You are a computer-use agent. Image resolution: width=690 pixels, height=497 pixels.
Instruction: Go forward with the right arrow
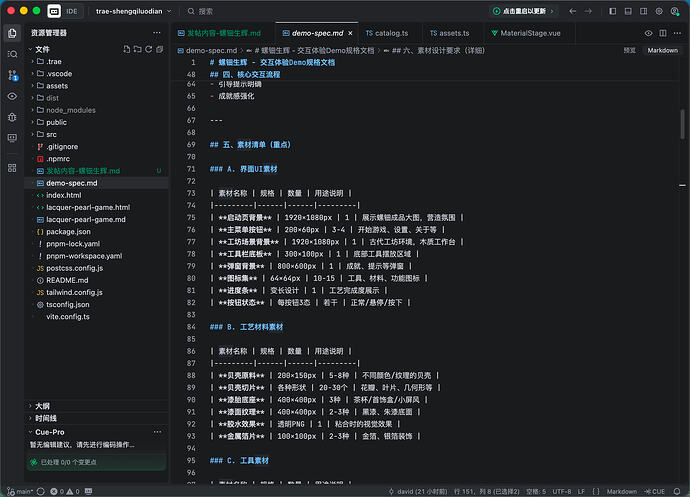pos(588,11)
